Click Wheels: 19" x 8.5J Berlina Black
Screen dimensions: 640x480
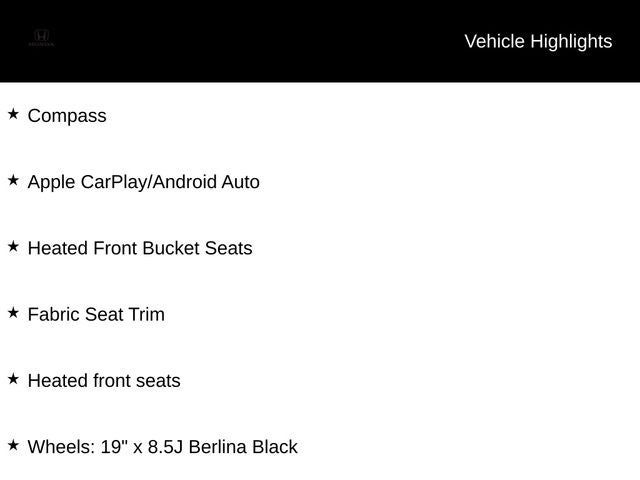pyautogui.click(x=162, y=447)
